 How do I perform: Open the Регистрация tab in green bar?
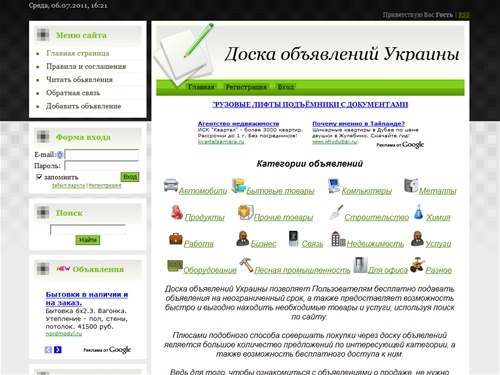click(246, 87)
